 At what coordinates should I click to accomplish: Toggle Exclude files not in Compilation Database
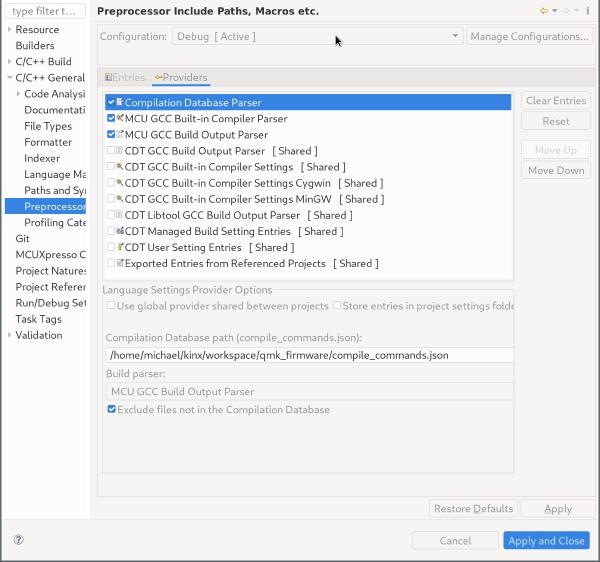(x=111, y=409)
